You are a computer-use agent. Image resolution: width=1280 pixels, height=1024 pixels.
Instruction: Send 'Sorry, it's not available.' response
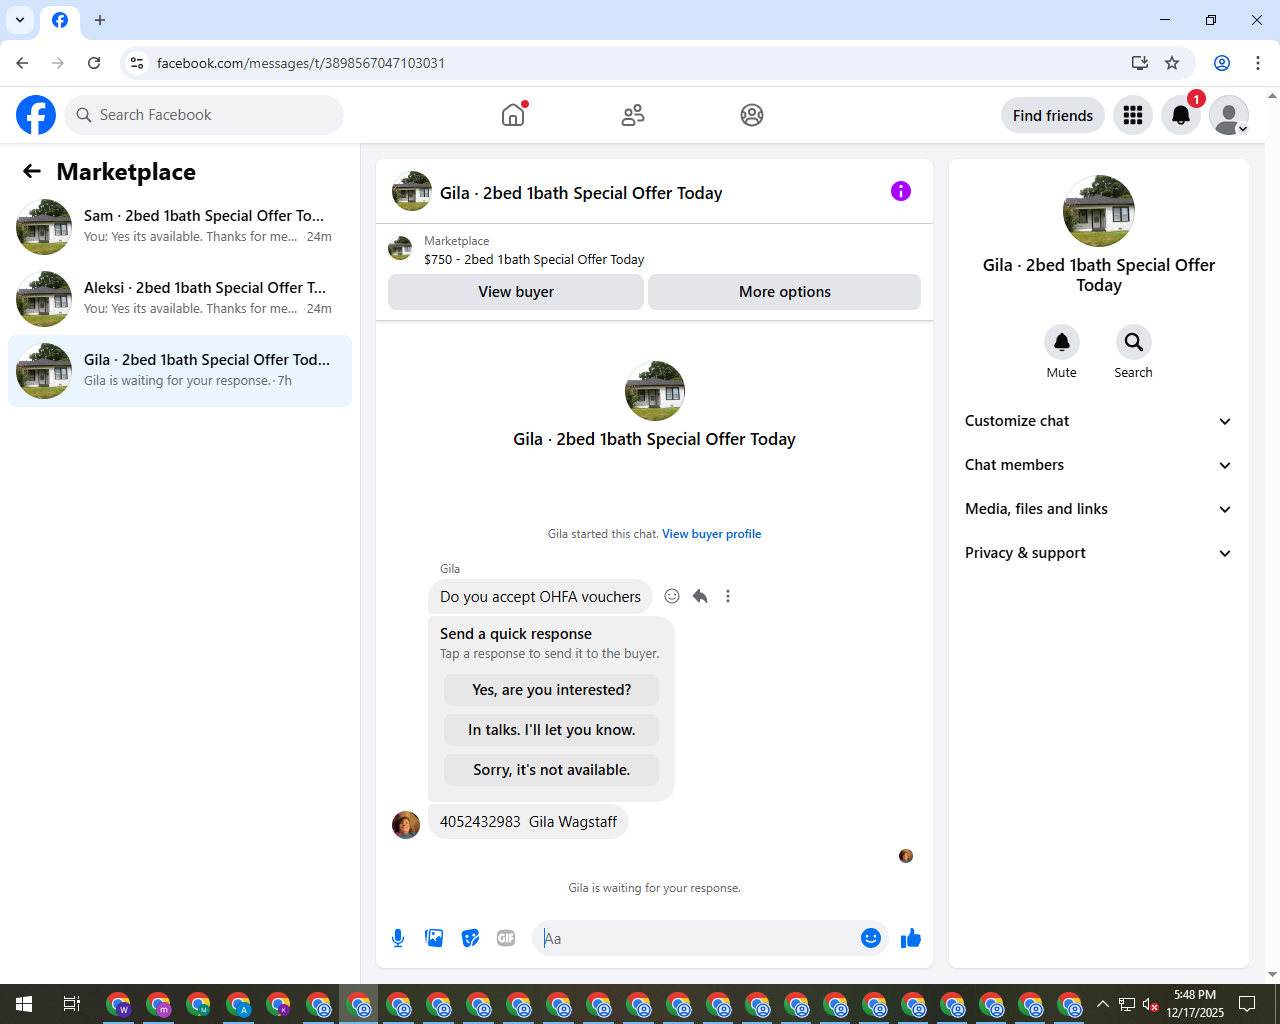pos(551,770)
